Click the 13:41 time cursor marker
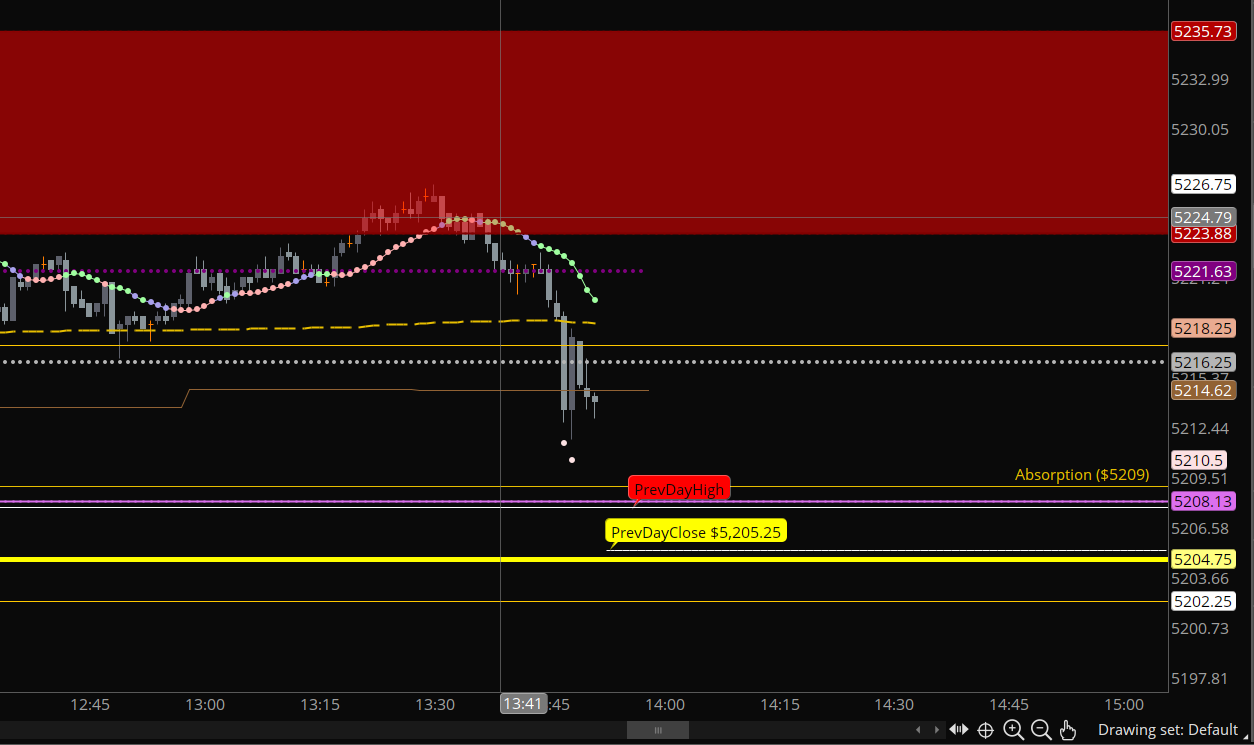Viewport: 1254px width, 745px height. coord(523,704)
